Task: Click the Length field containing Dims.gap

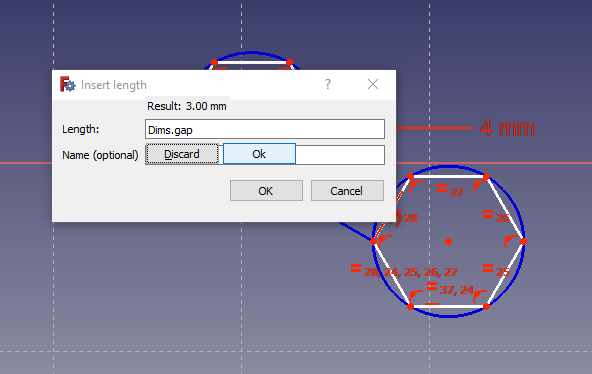Action: click(x=265, y=129)
